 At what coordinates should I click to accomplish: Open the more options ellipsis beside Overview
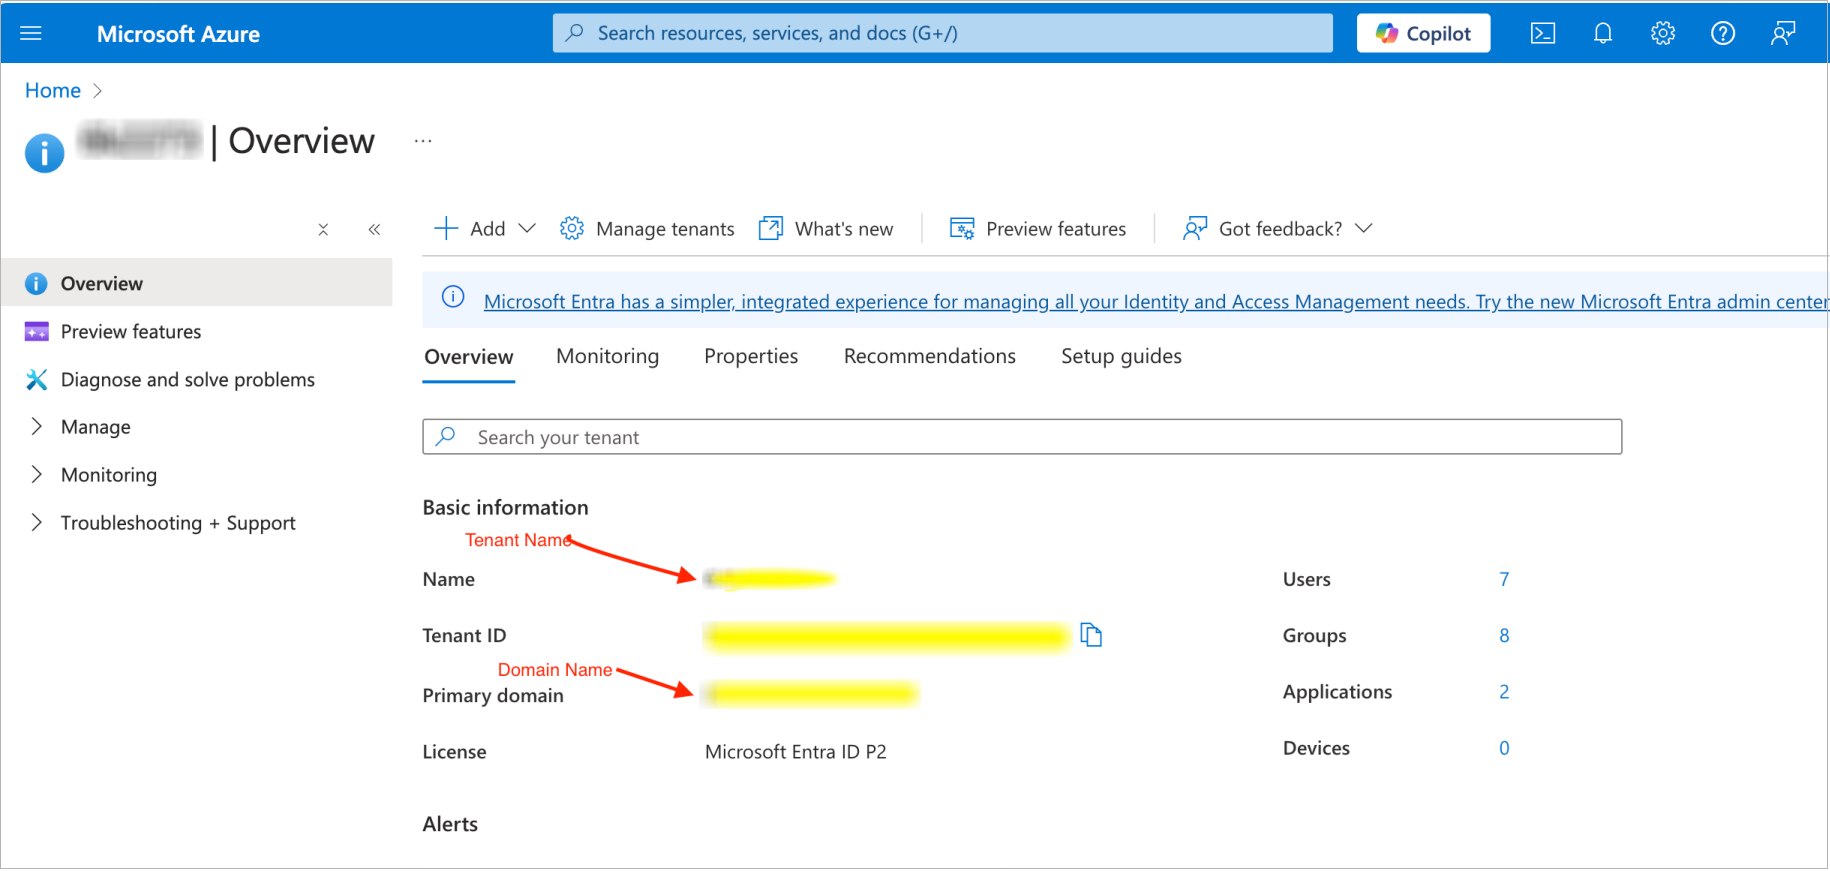[423, 141]
